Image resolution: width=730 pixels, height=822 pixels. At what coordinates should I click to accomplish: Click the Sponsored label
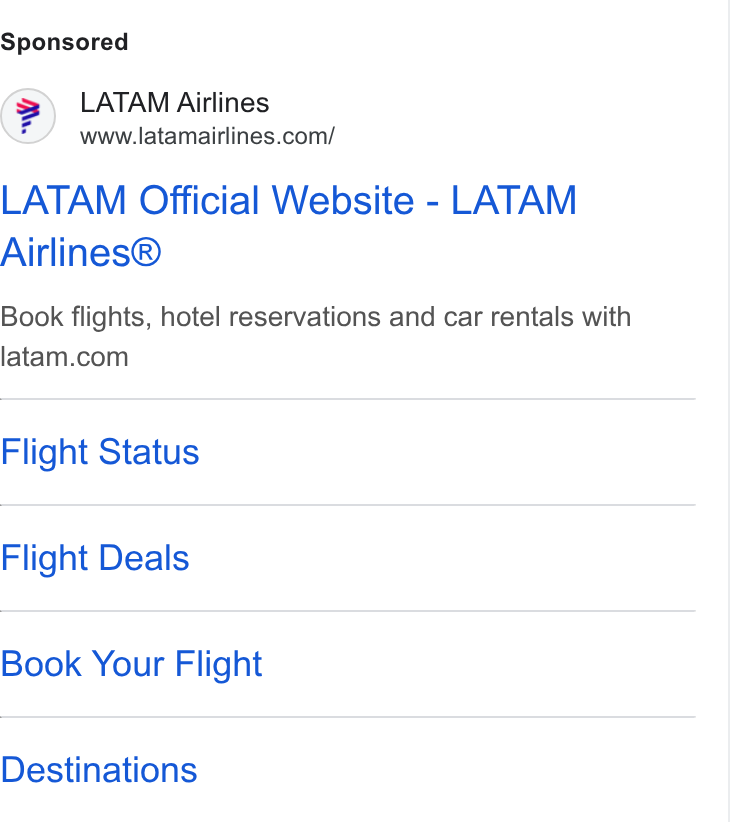pyautogui.click(x=64, y=42)
